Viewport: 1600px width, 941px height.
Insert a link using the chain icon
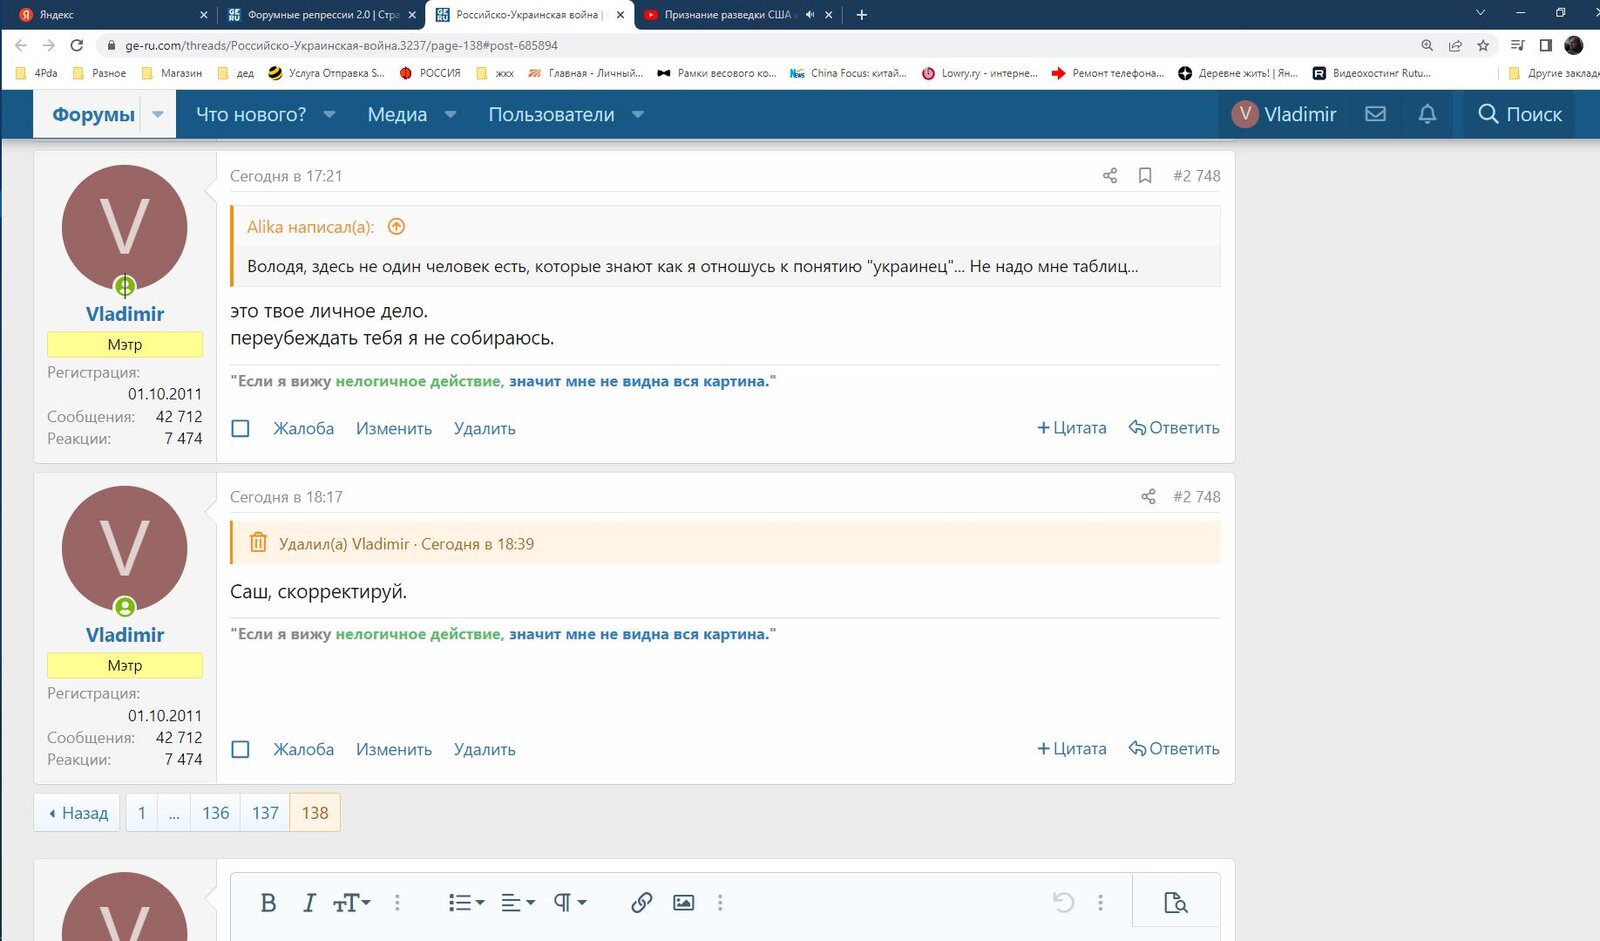click(641, 903)
